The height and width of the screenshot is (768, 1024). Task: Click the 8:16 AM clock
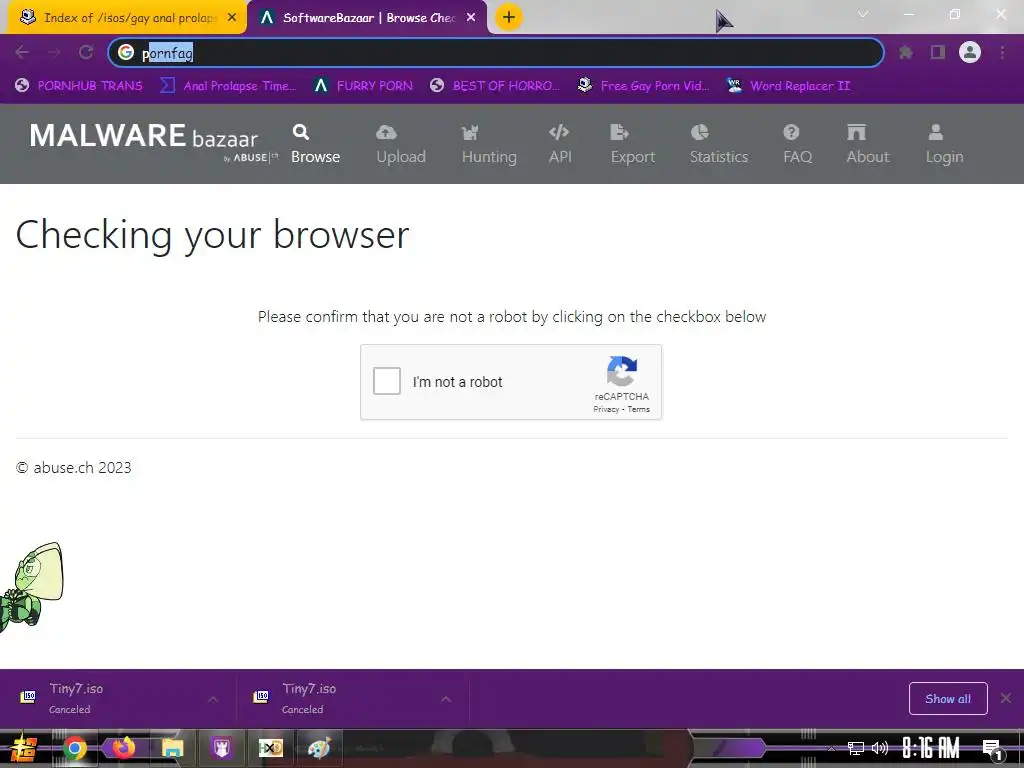[931, 748]
